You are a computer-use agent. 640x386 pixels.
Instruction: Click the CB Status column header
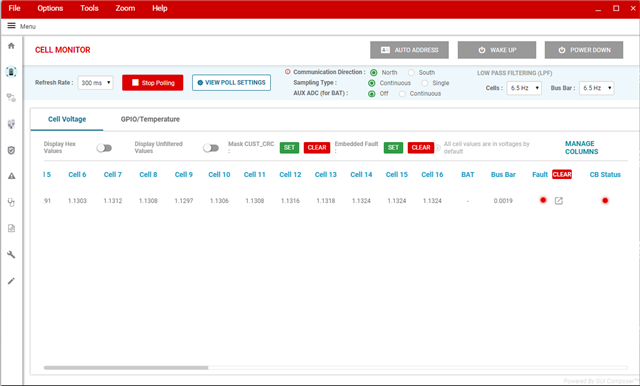[x=605, y=175]
